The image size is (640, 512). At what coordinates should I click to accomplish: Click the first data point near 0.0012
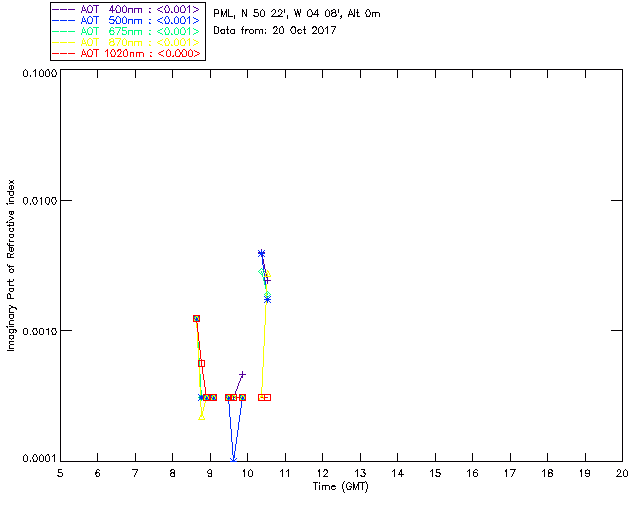click(x=196, y=318)
